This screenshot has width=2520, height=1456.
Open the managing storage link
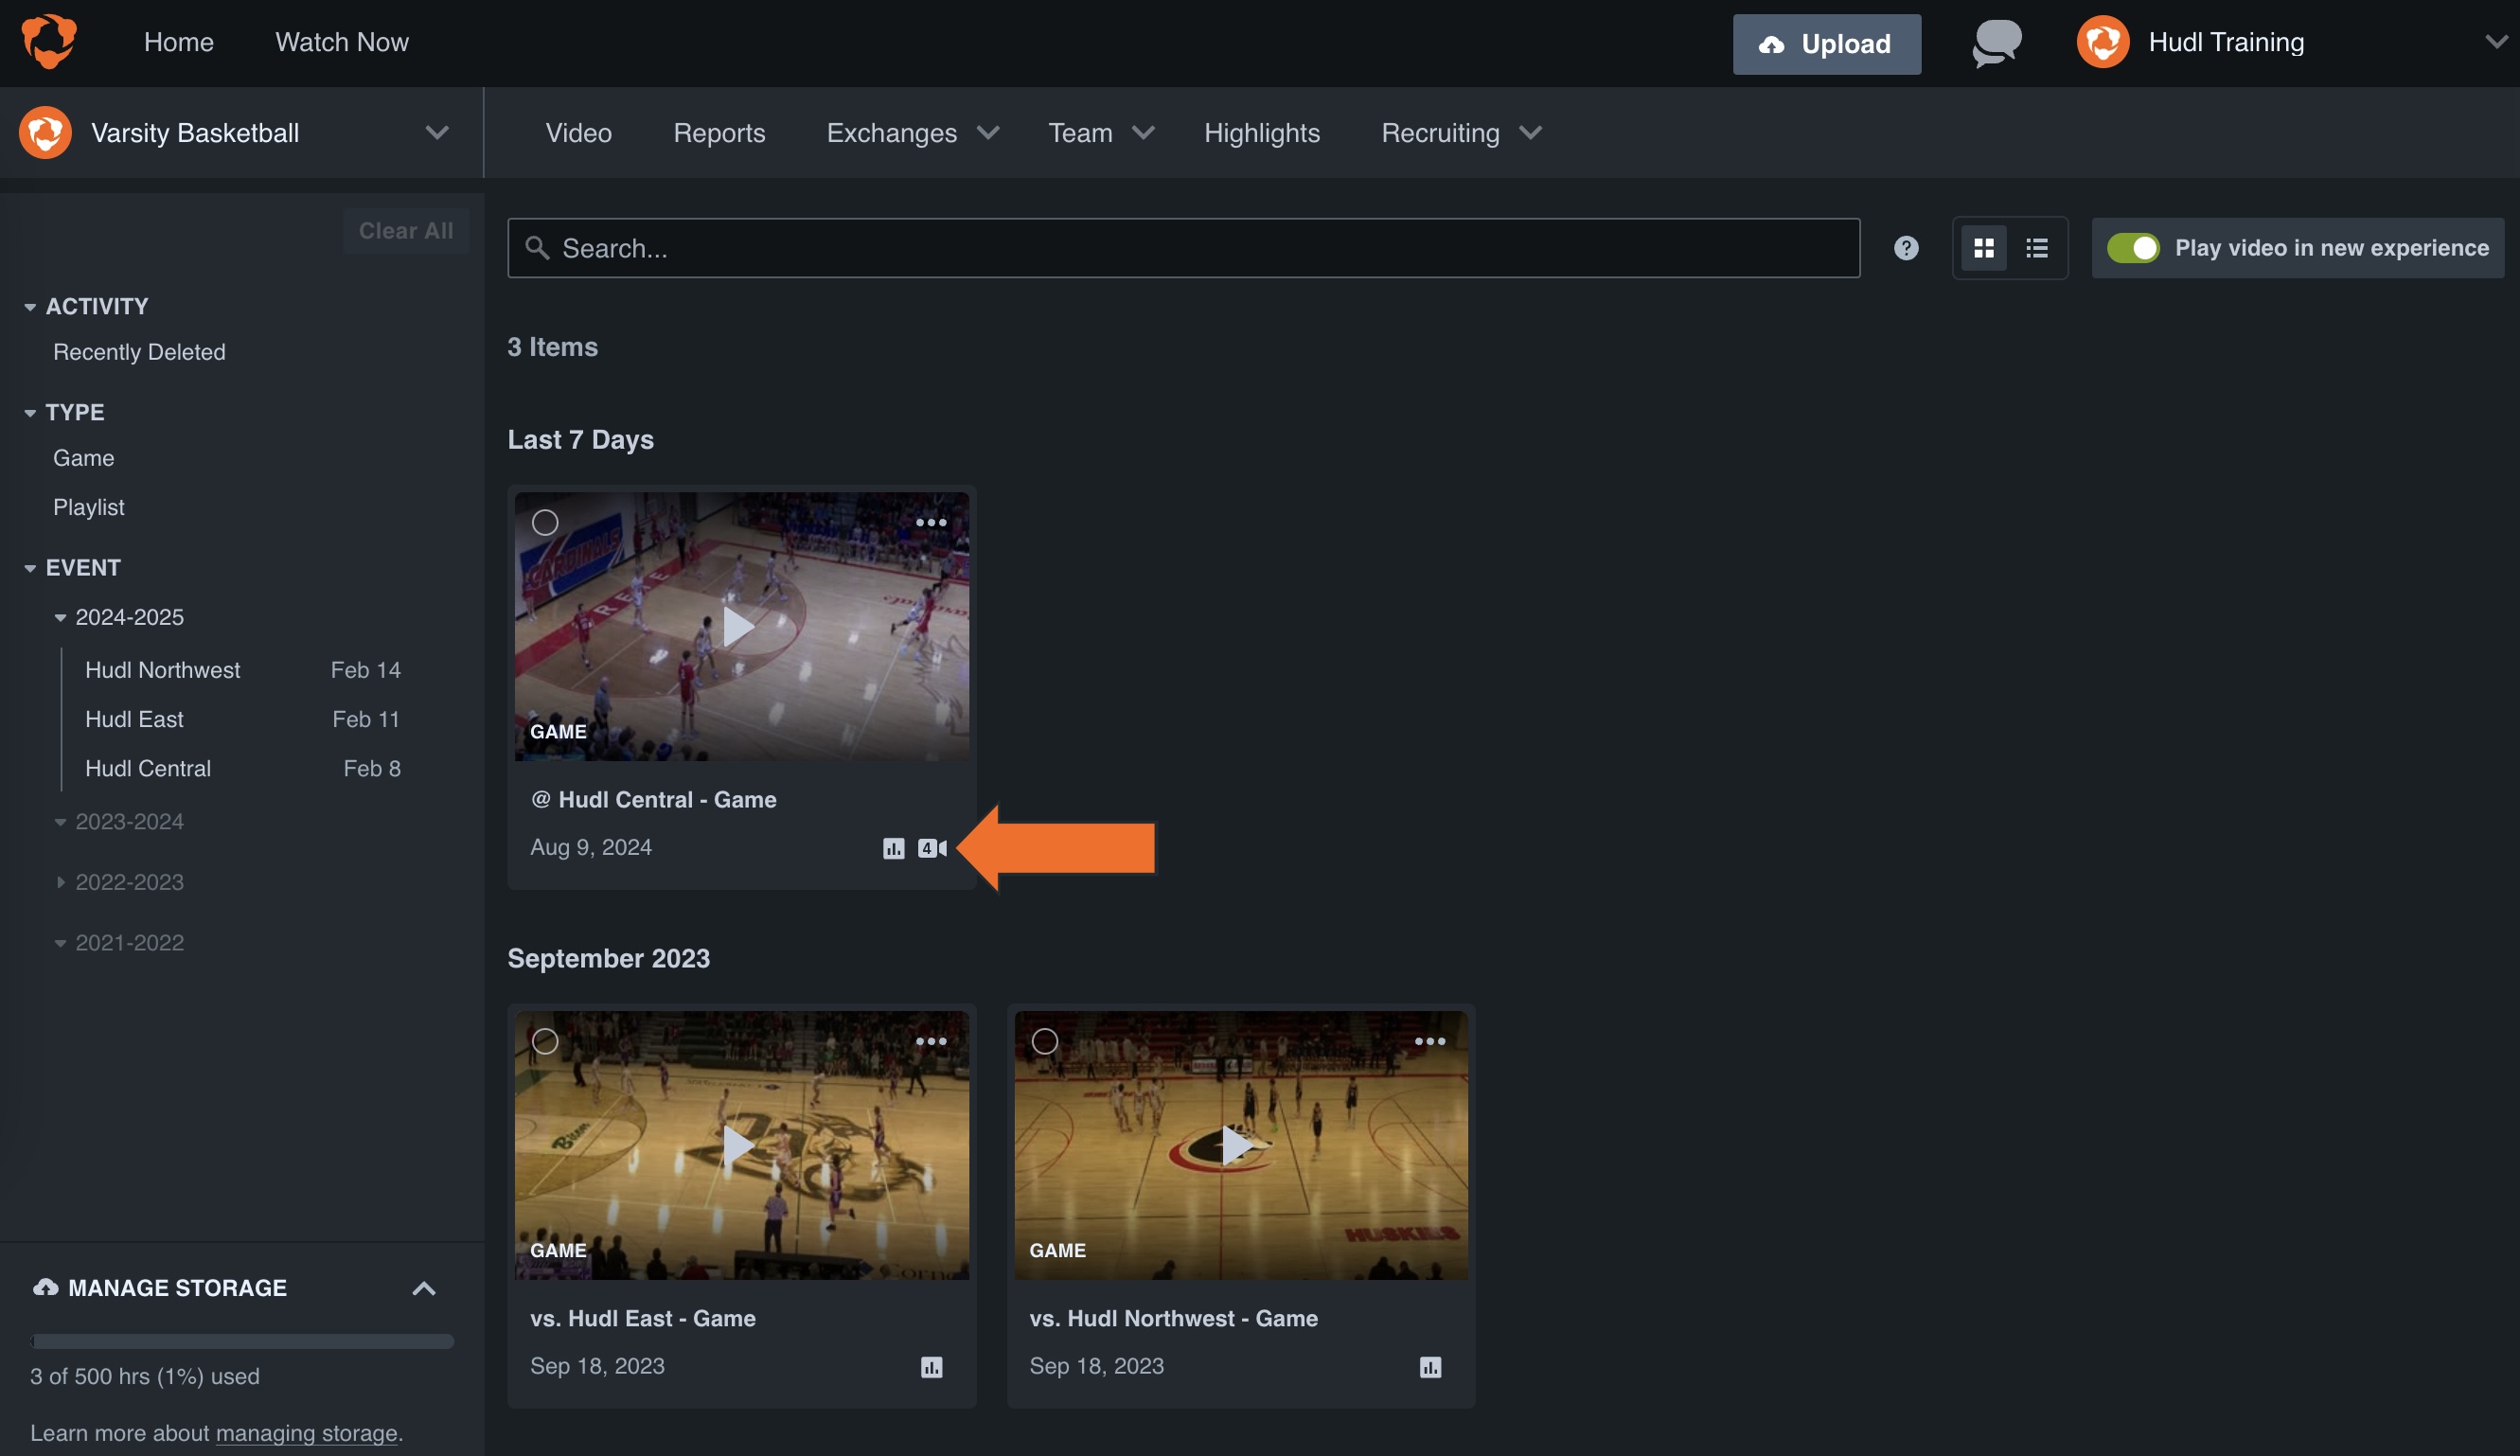pyautogui.click(x=306, y=1432)
